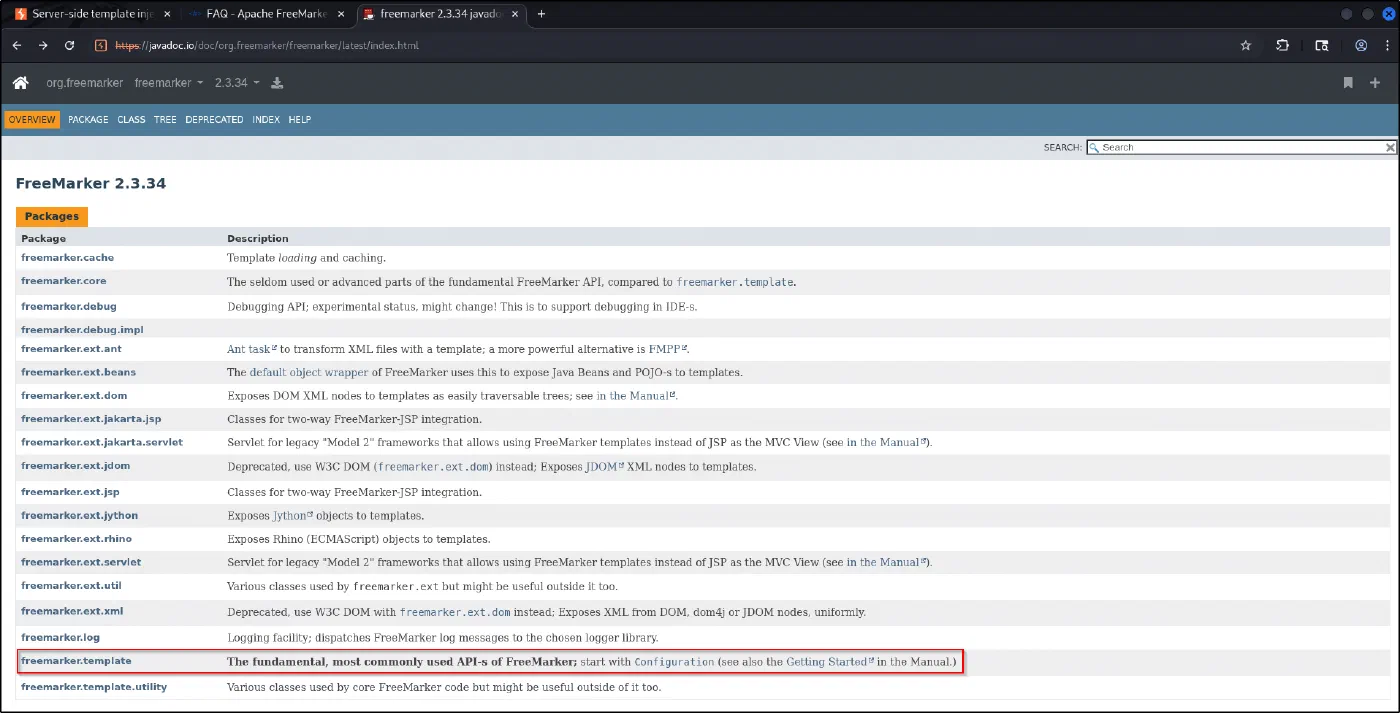Screen dimensions: 1400x713
Task: Open the HELP navigation item
Action: point(300,119)
